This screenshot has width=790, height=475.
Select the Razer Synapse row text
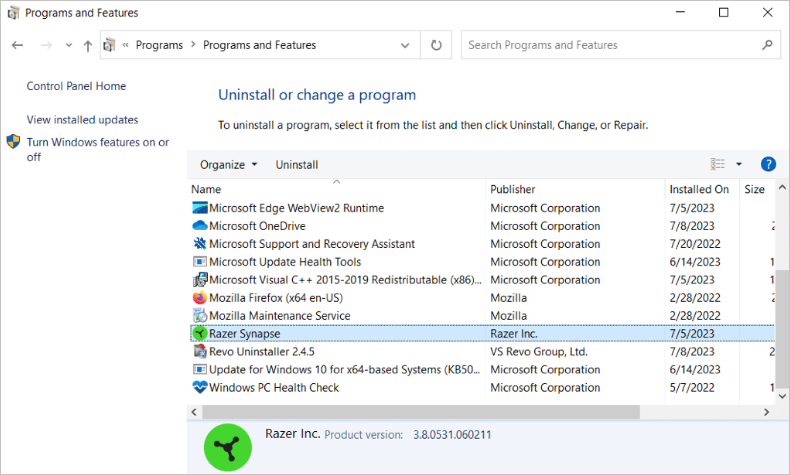pyautogui.click(x=244, y=333)
